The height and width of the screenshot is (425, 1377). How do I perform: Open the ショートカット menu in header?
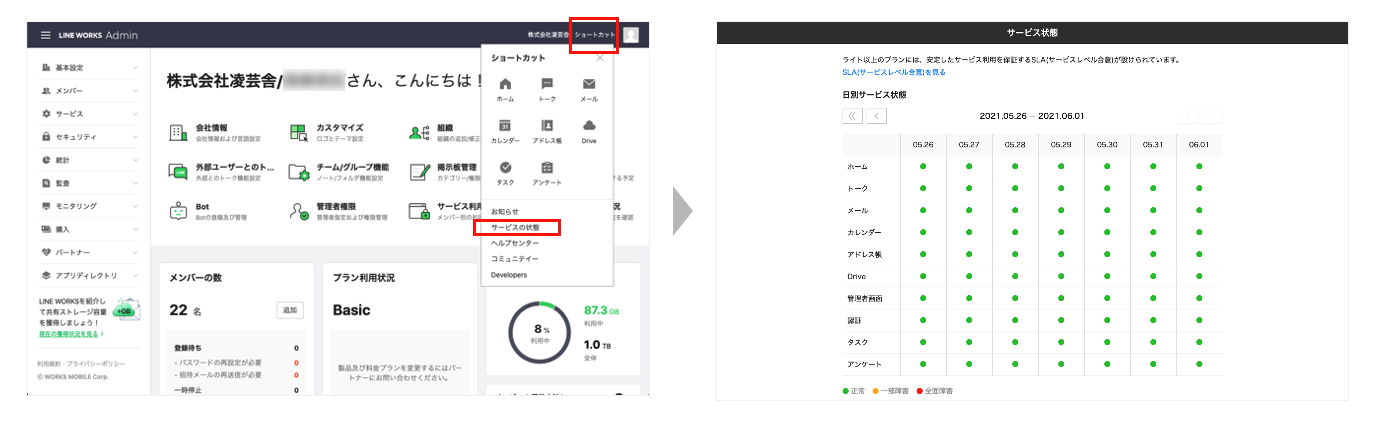pos(594,35)
